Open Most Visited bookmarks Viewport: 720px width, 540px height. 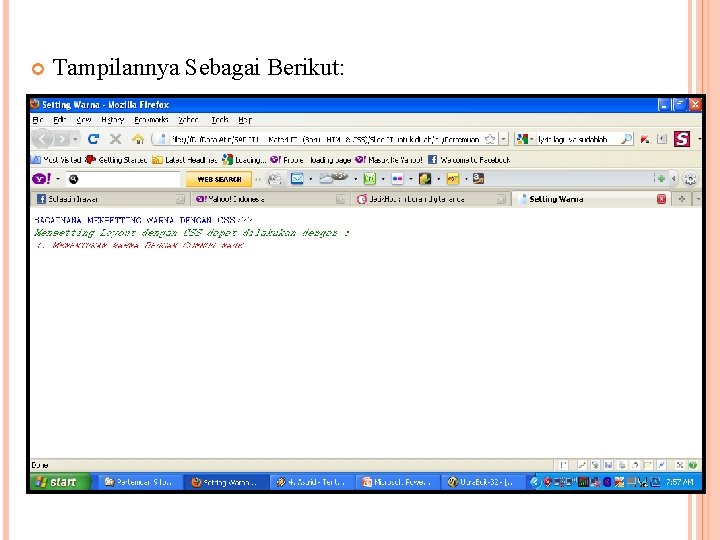(56, 160)
